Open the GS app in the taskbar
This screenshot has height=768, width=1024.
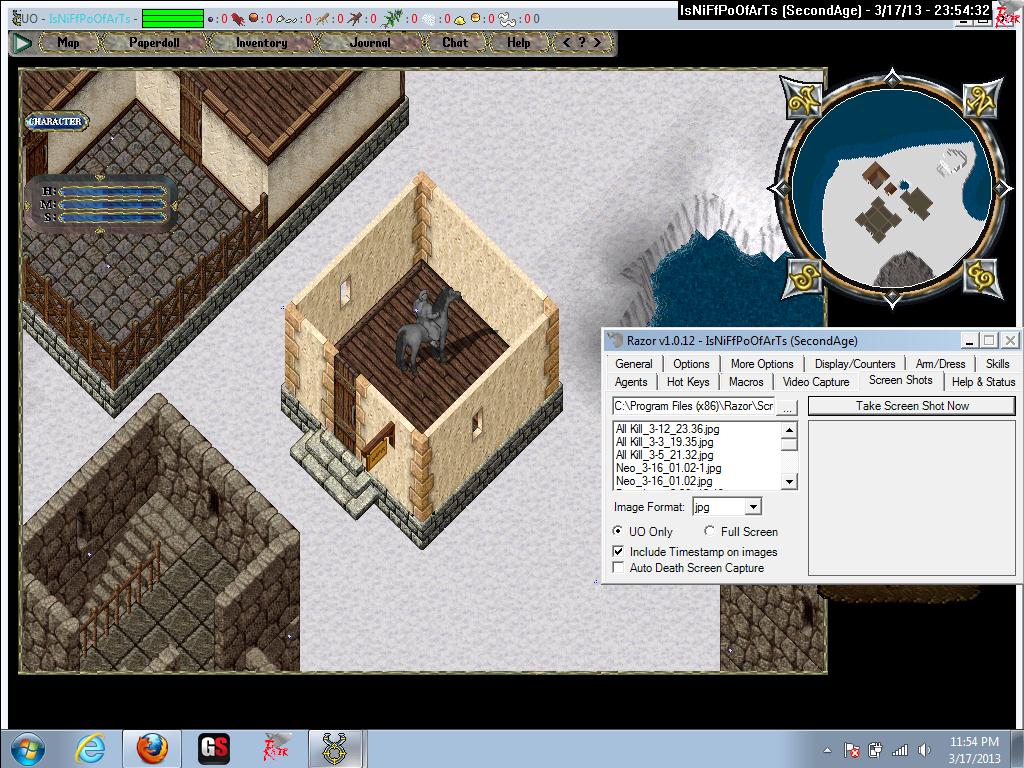214,748
